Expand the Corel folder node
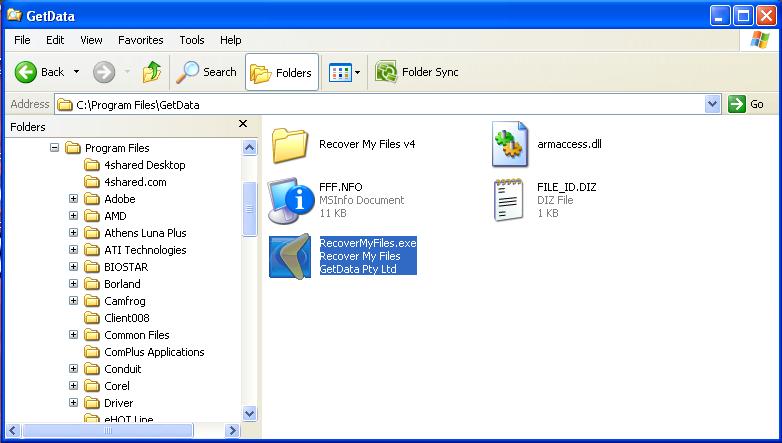 (x=73, y=385)
